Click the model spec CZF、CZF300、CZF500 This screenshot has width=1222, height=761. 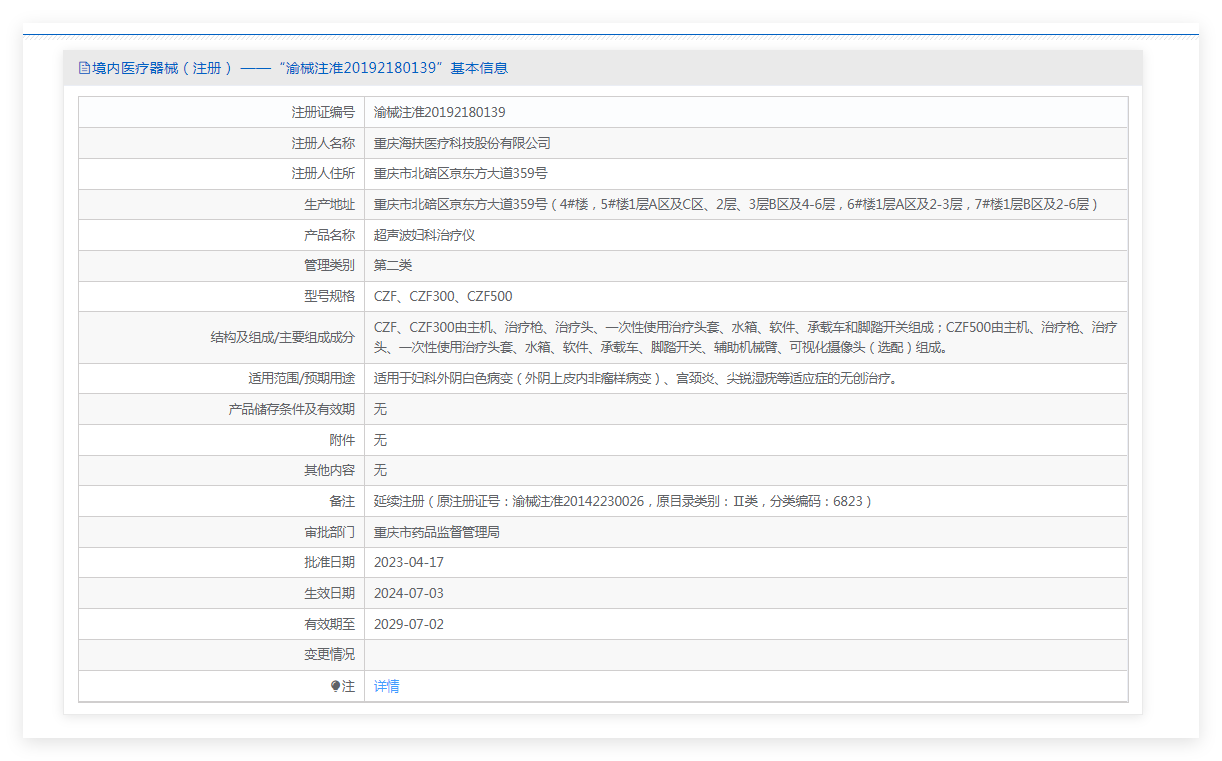tap(443, 296)
